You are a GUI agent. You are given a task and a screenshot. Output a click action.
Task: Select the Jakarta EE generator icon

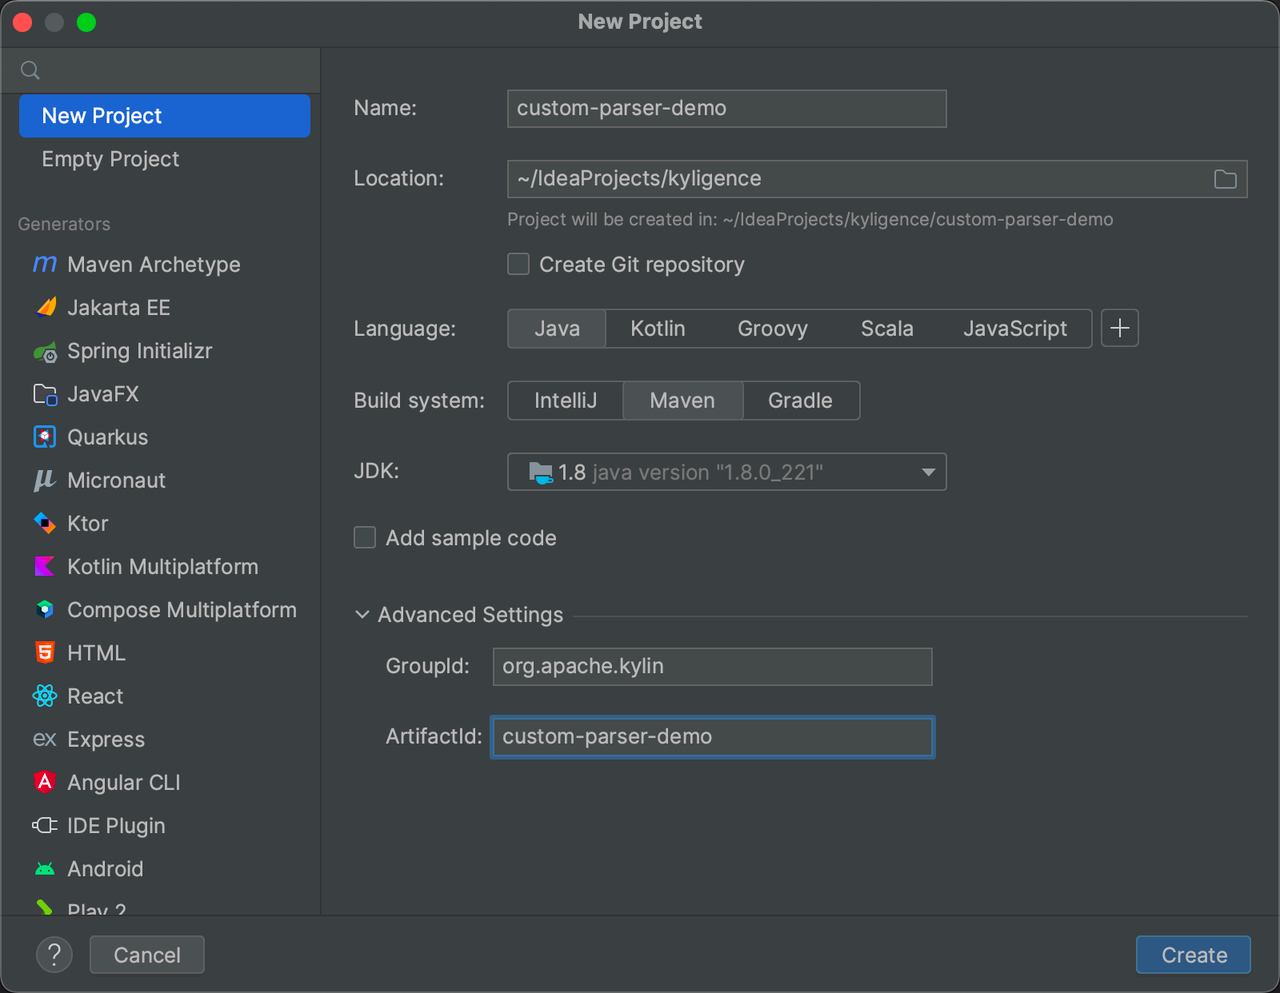pyautogui.click(x=45, y=308)
